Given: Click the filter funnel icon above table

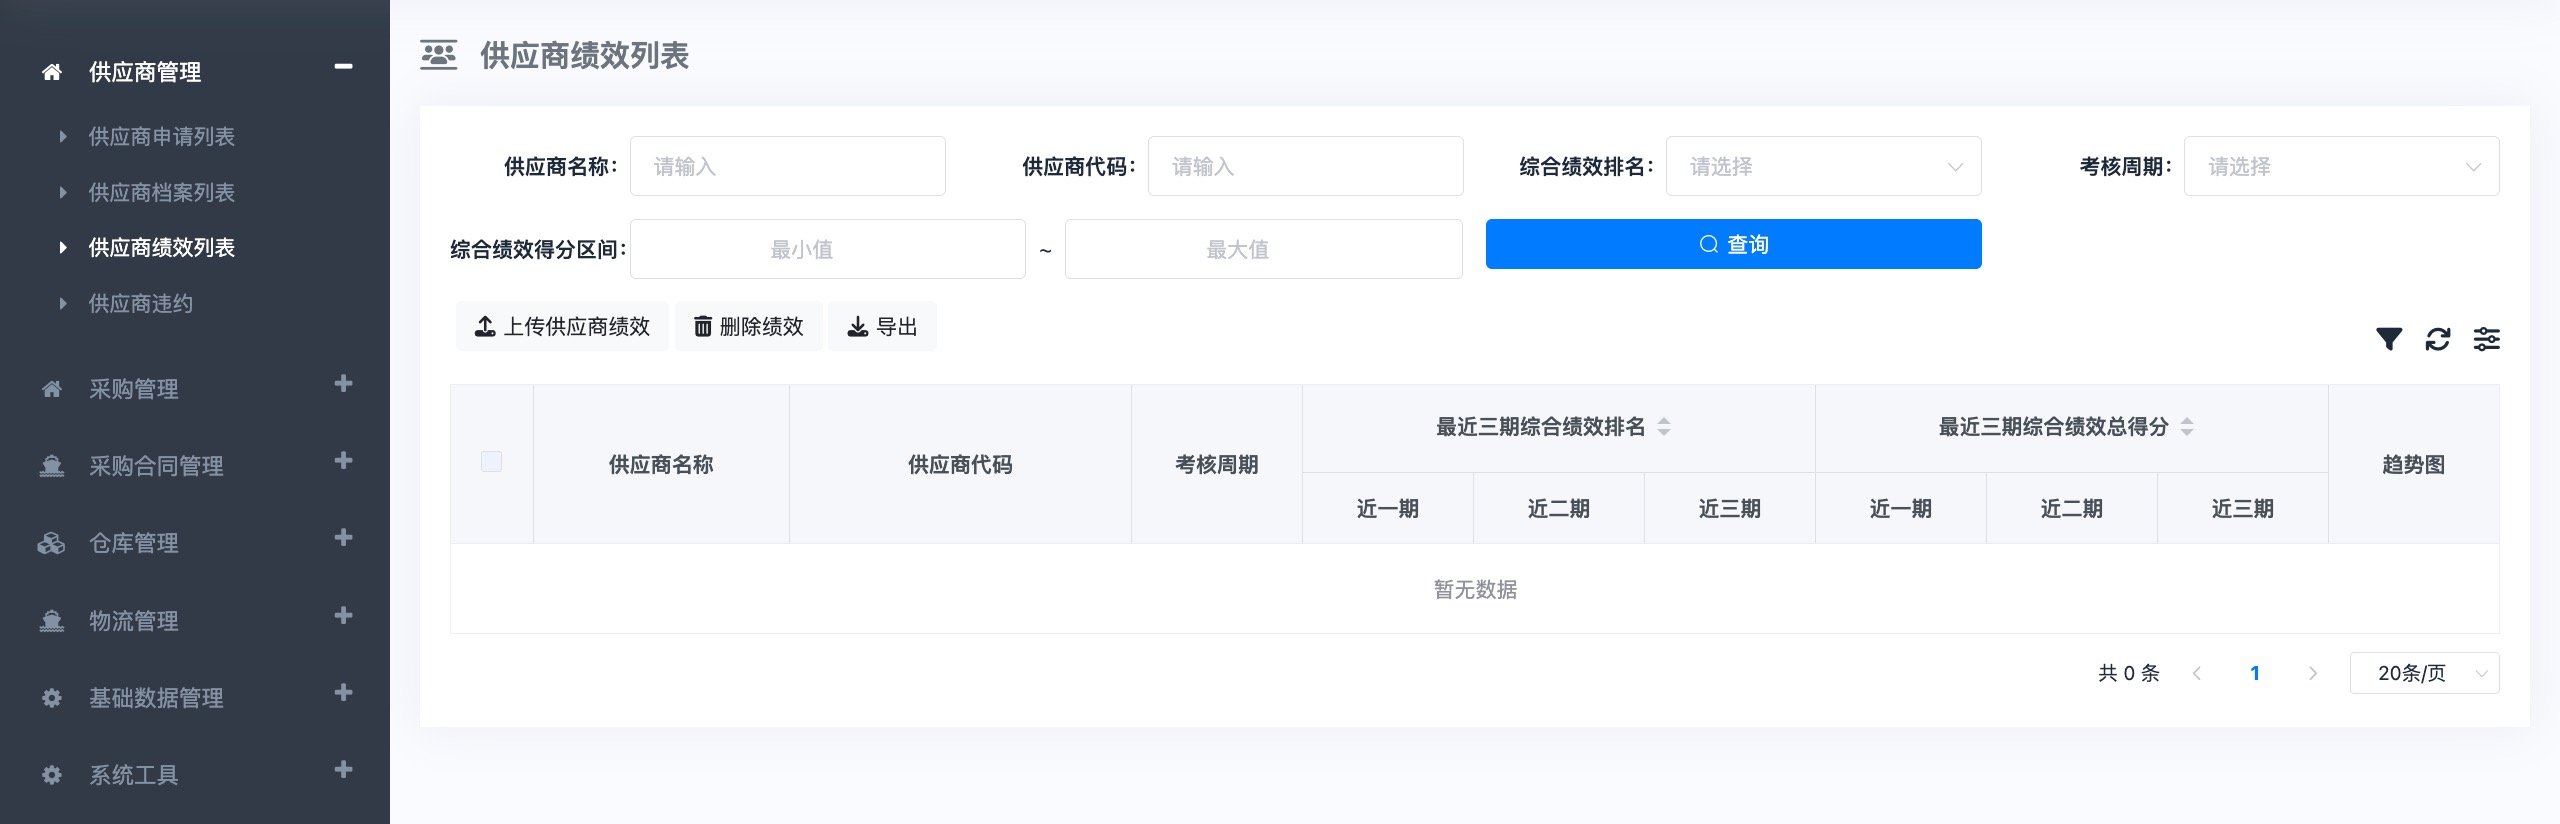Looking at the screenshot, I should pos(2389,340).
